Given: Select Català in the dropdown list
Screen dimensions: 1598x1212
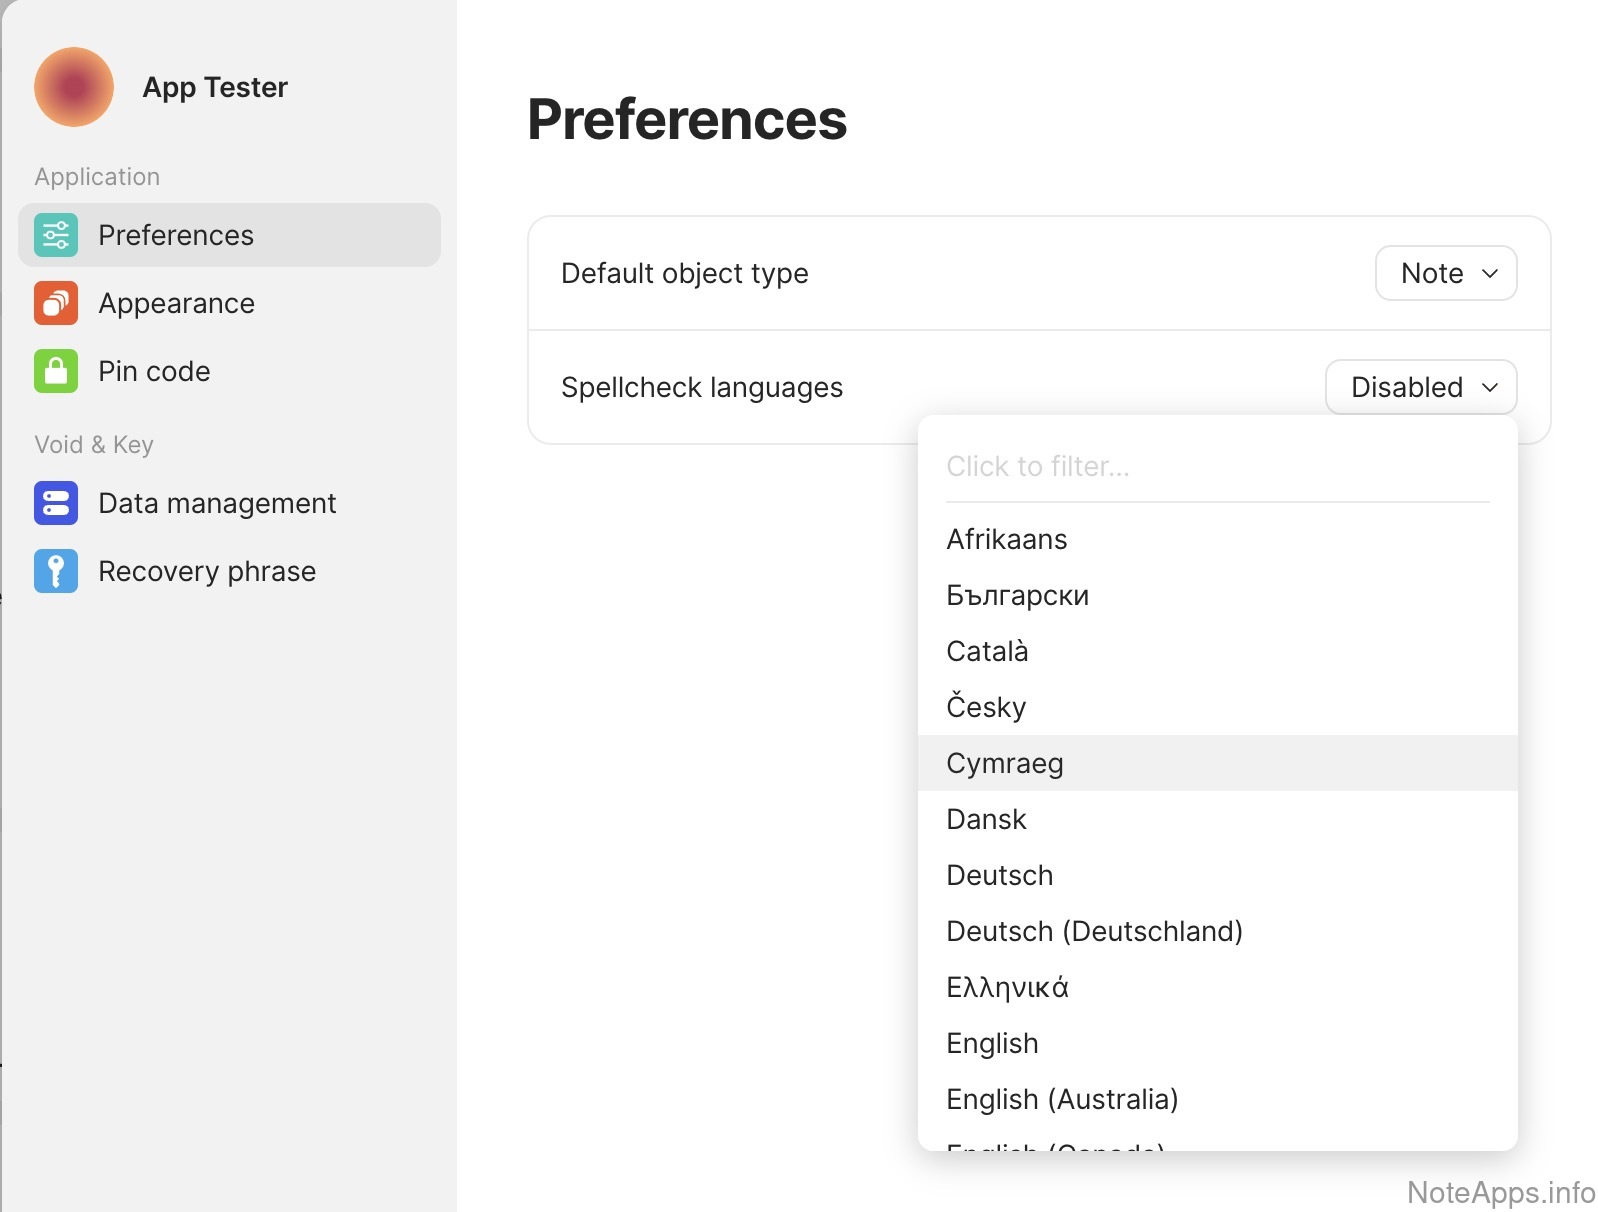Looking at the screenshot, I should [987, 651].
